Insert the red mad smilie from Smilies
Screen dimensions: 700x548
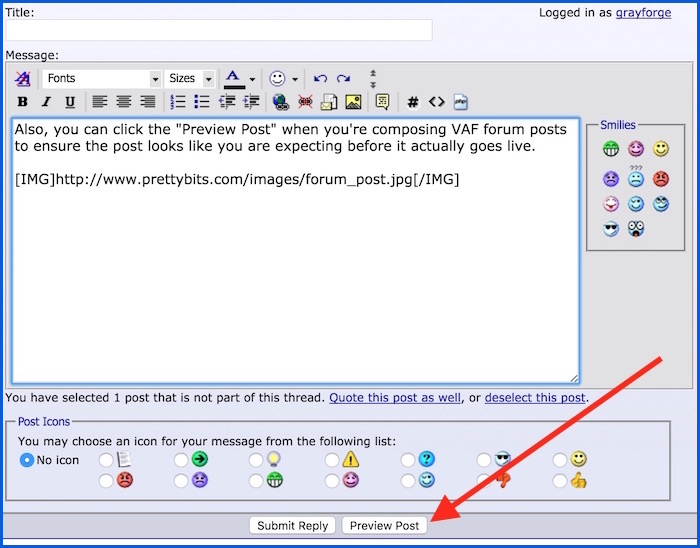(661, 179)
